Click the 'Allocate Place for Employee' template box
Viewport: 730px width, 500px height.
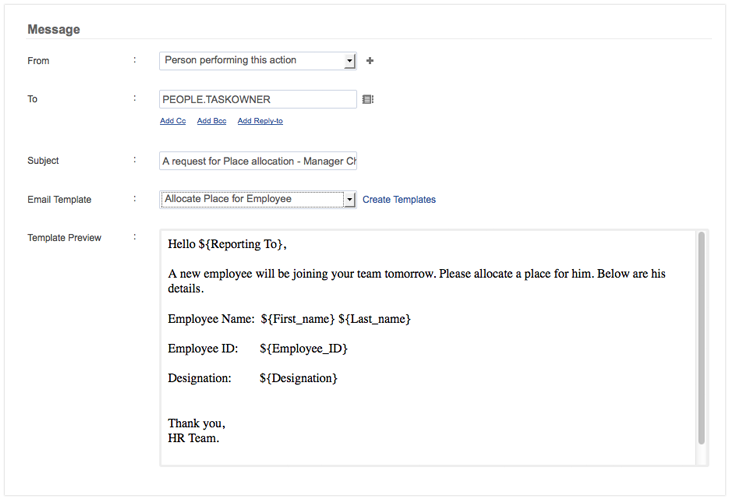click(250, 200)
